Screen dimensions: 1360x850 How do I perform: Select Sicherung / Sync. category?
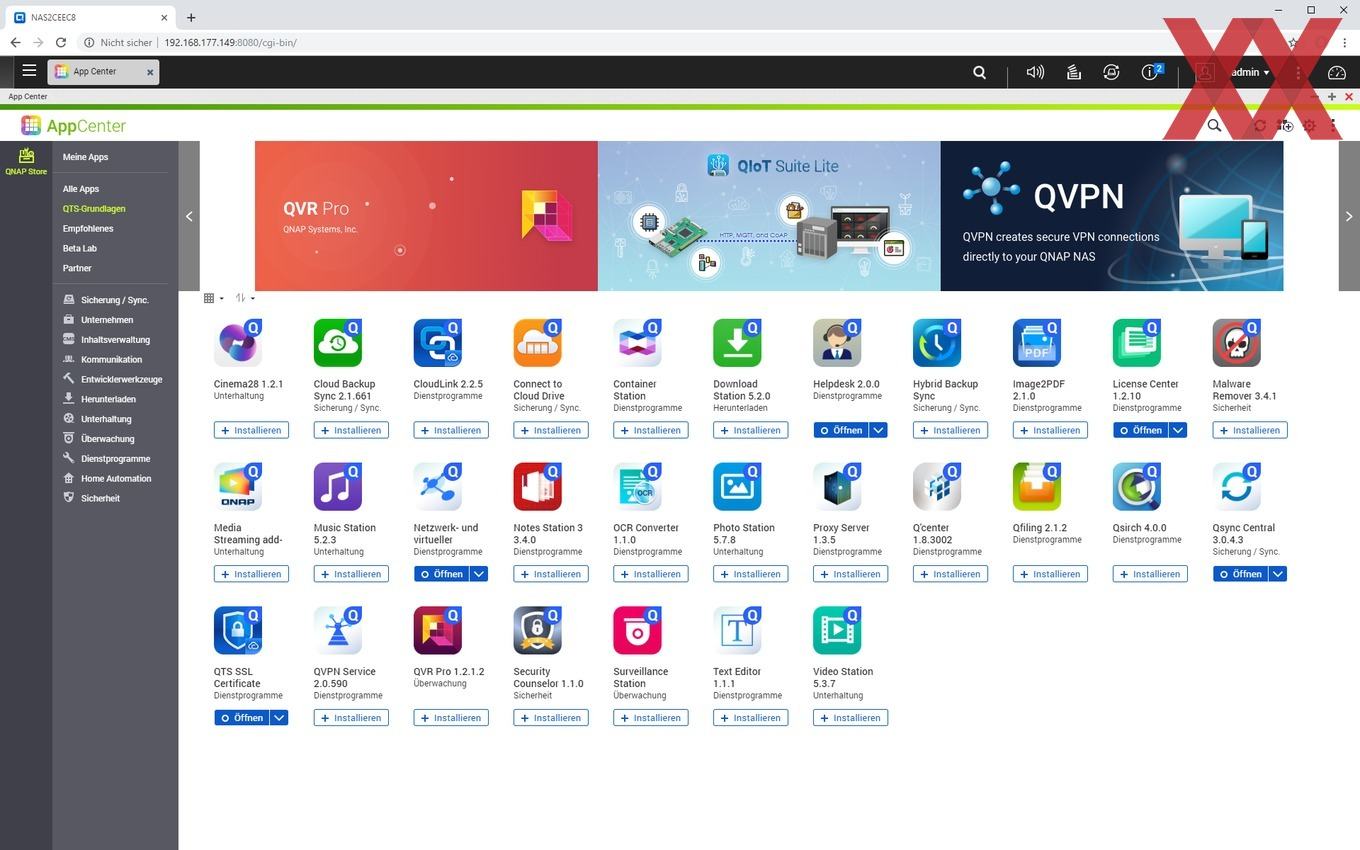click(x=115, y=300)
